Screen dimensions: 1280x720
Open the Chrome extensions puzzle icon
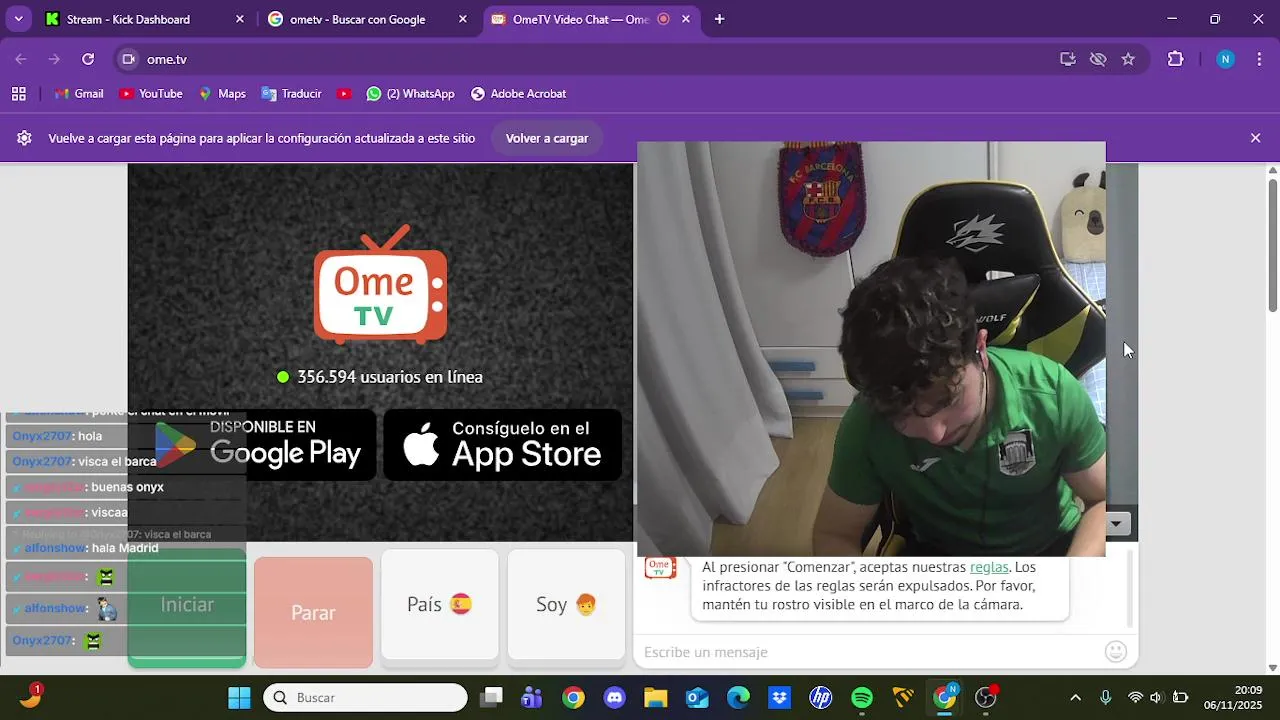click(x=1176, y=59)
